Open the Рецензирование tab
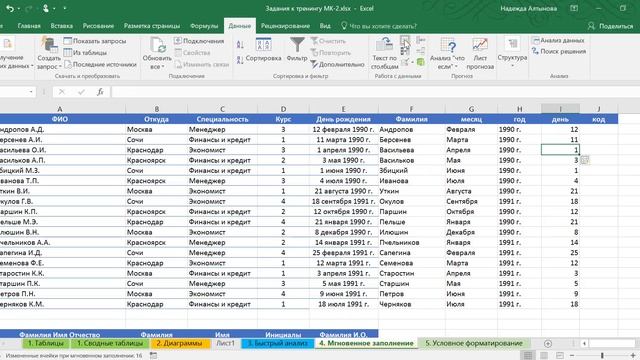640x360 pixels. 285,26
